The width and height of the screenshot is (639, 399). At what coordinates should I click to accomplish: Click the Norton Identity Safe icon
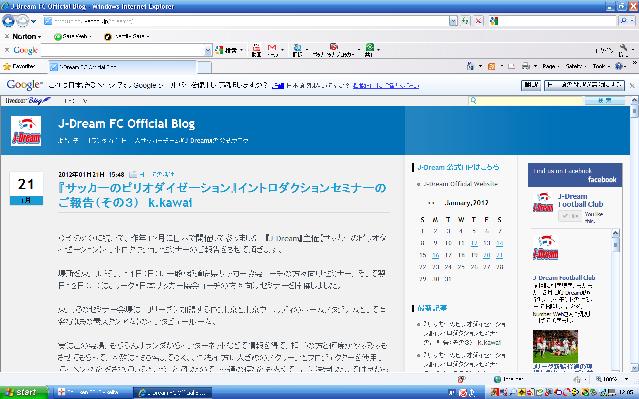(108, 37)
